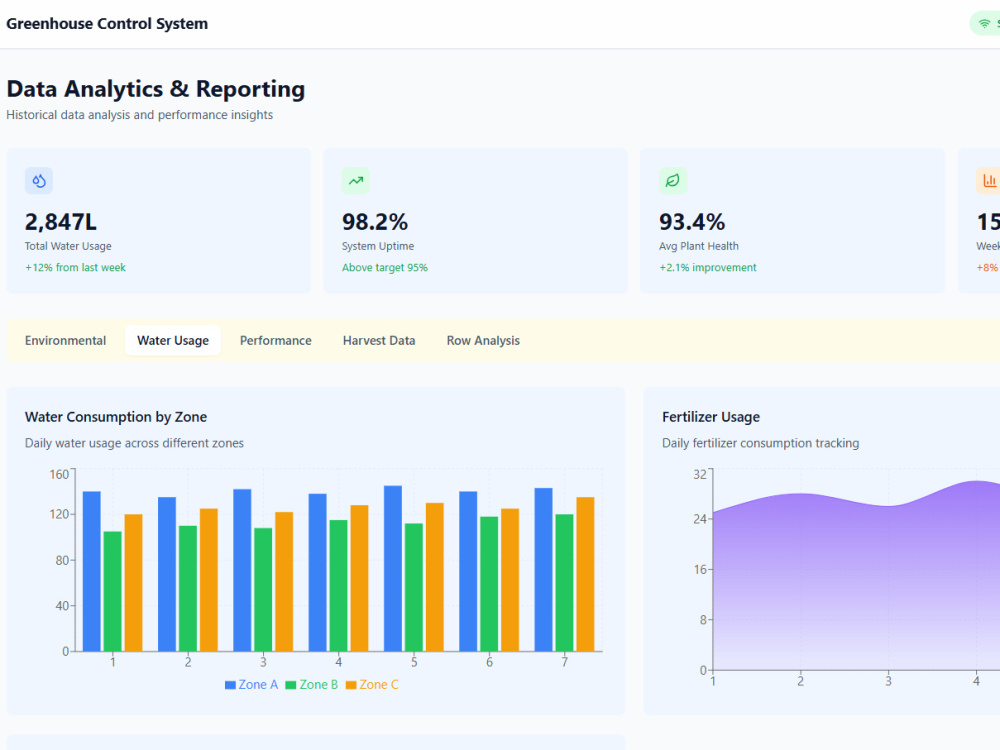Image resolution: width=1000 pixels, height=750 pixels.
Task: Click the water droplets icon on Total Water Usage card
Action: tap(39, 180)
